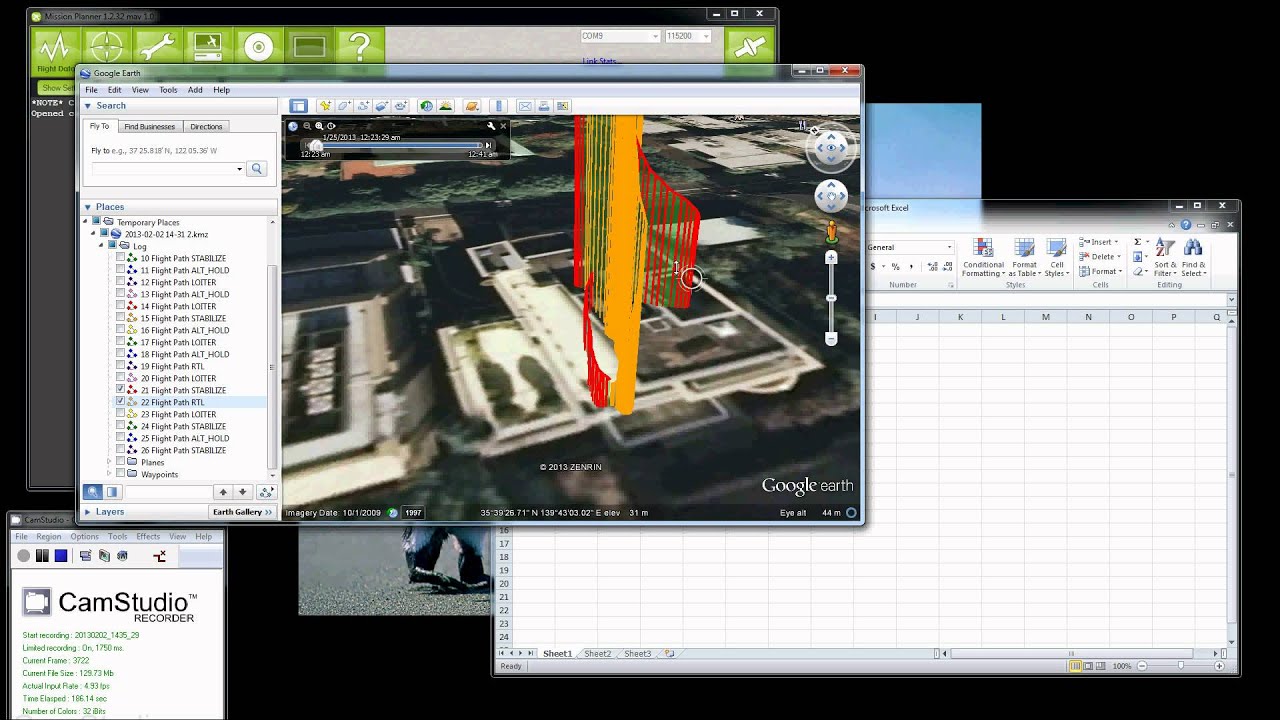
Task: Click the Add Path toolbar icon
Action: point(363,106)
